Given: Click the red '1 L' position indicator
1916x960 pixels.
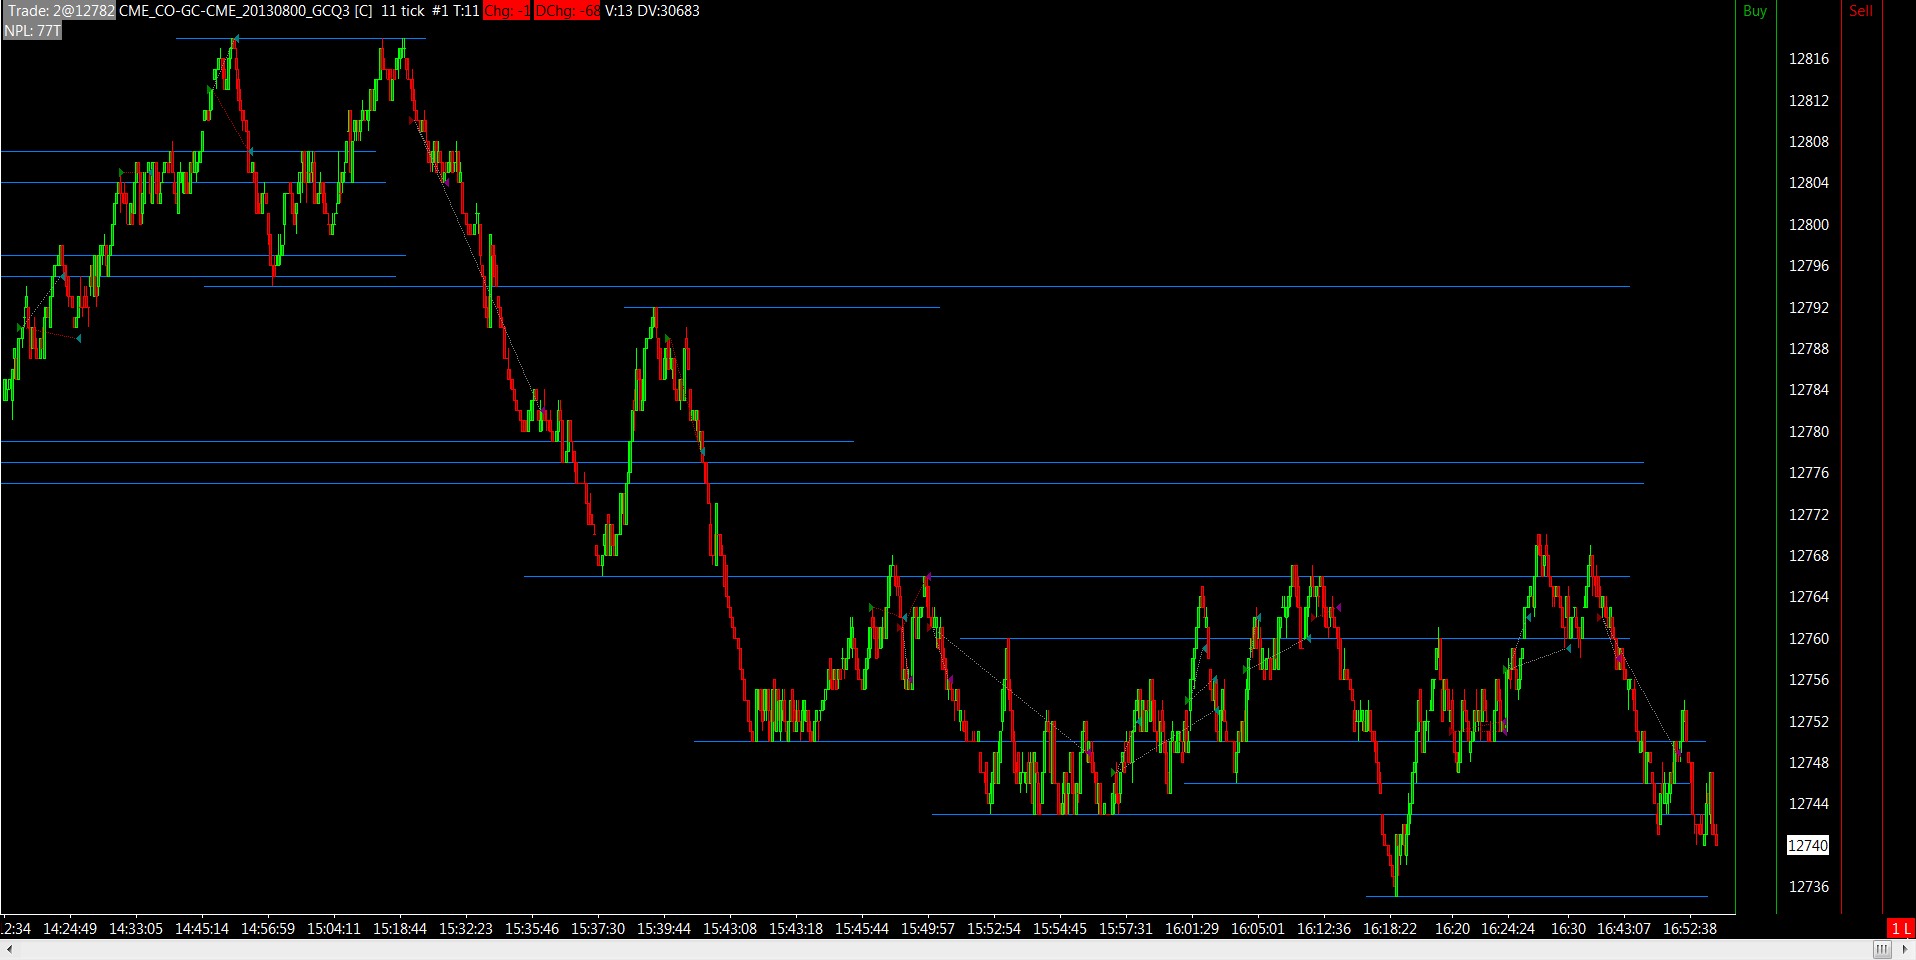Looking at the screenshot, I should (x=1901, y=929).
